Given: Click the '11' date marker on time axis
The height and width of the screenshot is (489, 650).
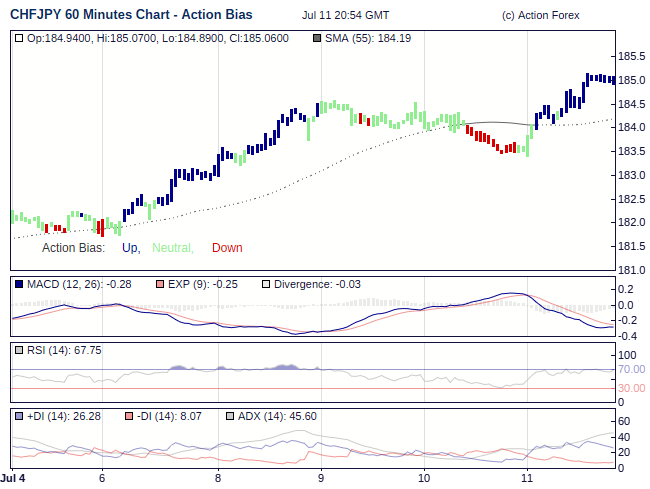Looking at the screenshot, I should click(x=527, y=479).
